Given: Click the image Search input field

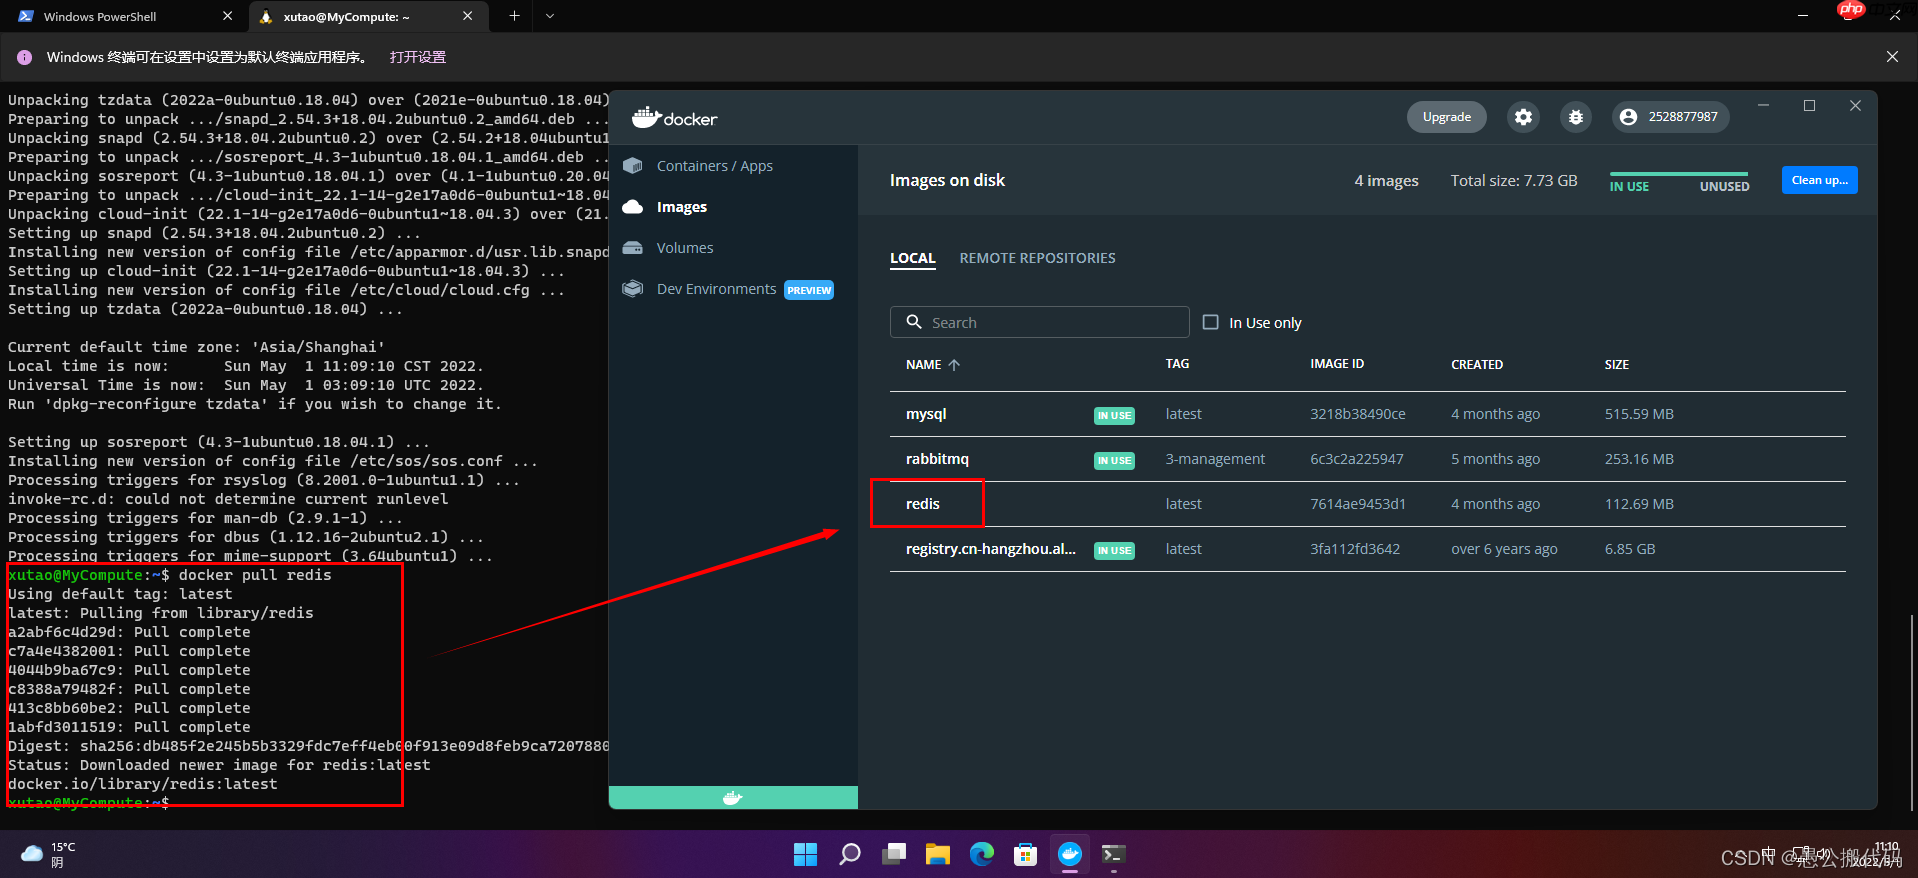Looking at the screenshot, I should (1039, 322).
